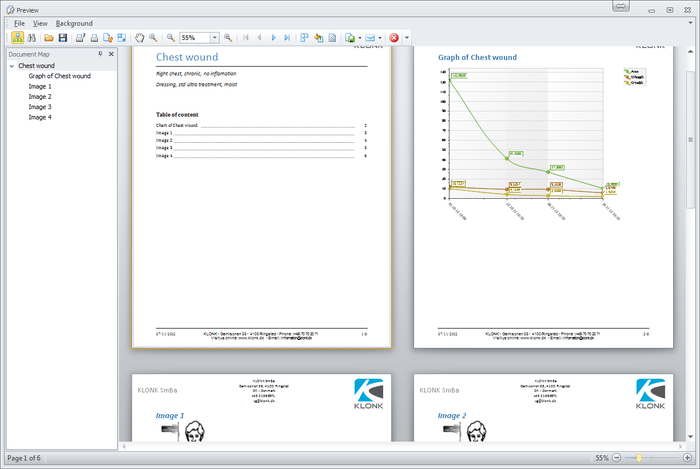Image resolution: width=700 pixels, height=469 pixels.
Task: Click the Send via e-mail icon
Action: tap(370, 38)
